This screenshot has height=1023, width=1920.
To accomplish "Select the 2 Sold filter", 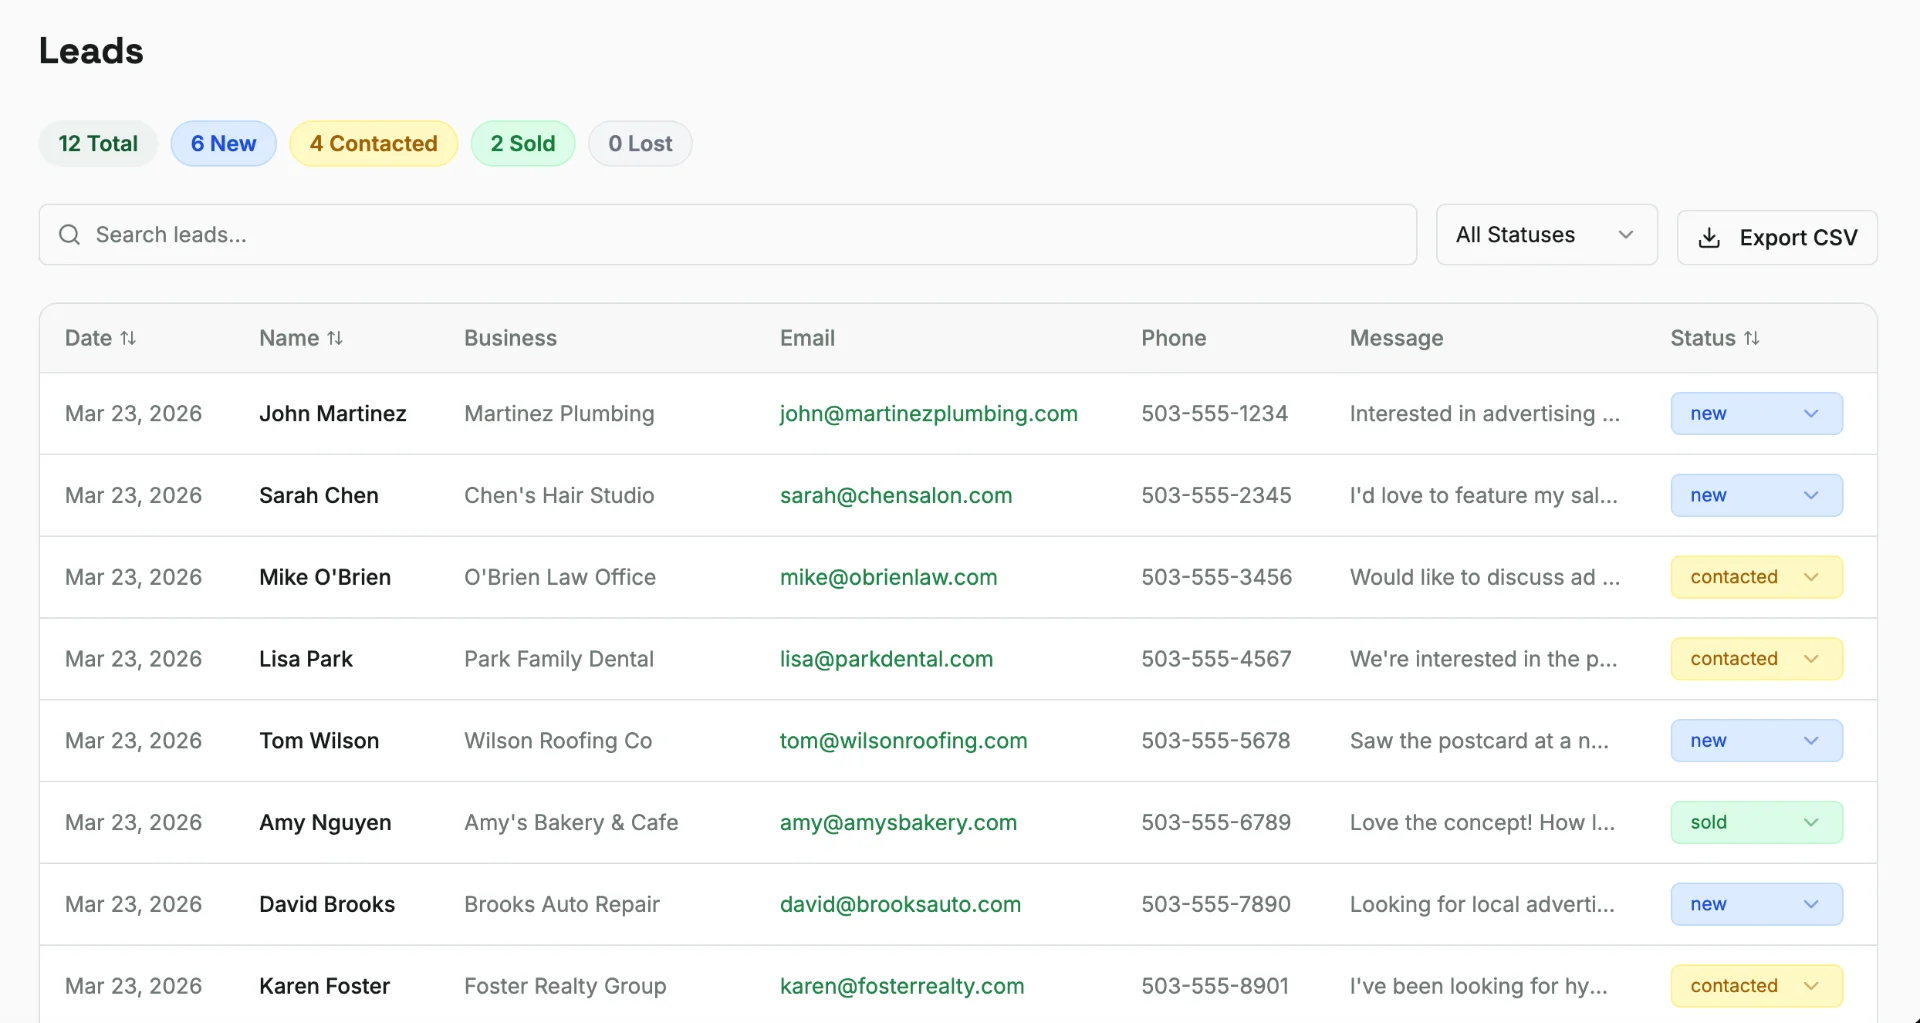I will pyautogui.click(x=522, y=143).
